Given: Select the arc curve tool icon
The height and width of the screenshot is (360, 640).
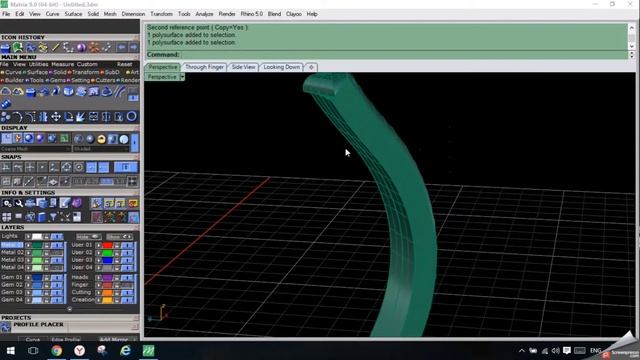Looking at the screenshot, I should pyautogui.click(x=17, y=117).
